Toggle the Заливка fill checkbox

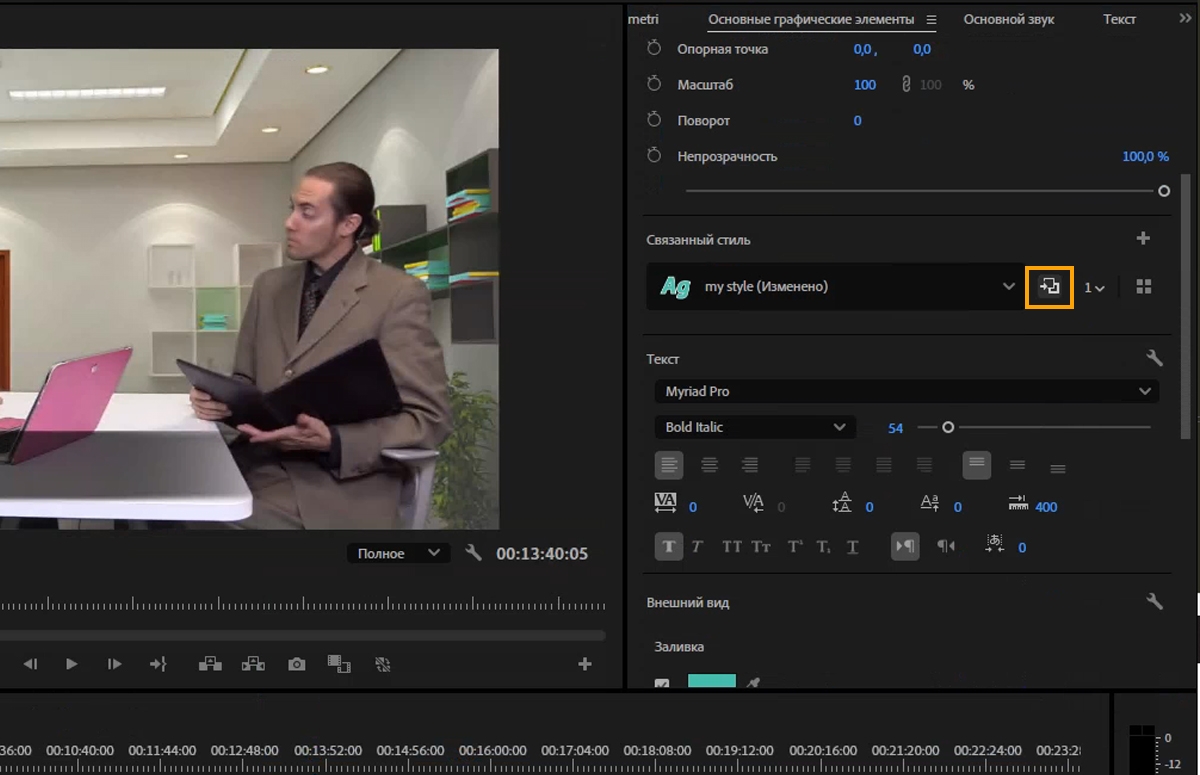pyautogui.click(x=662, y=685)
